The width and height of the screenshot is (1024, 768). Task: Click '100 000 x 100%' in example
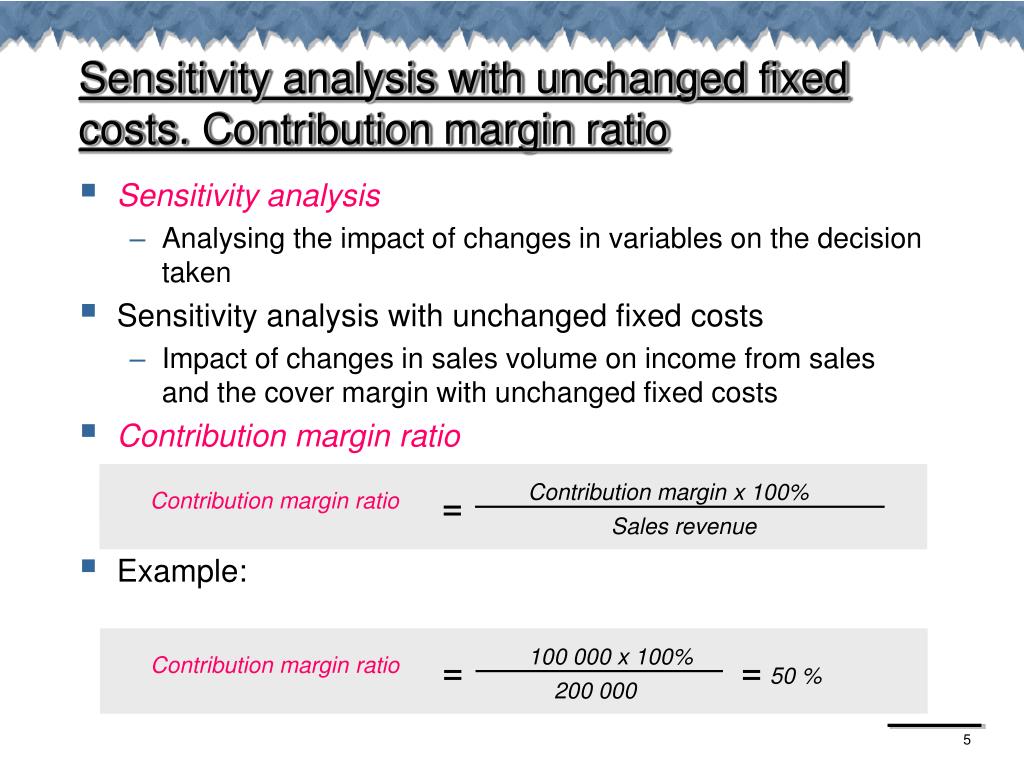click(611, 656)
